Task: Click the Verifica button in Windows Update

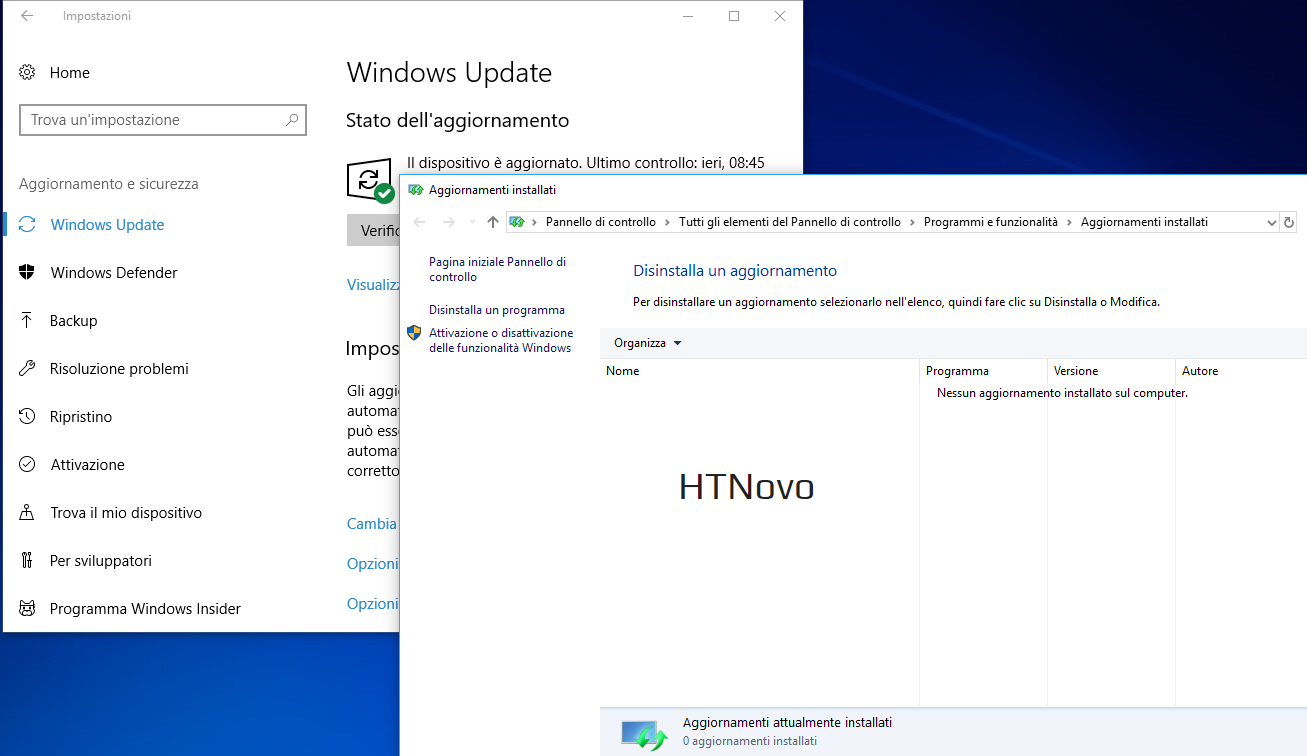Action: (x=373, y=230)
